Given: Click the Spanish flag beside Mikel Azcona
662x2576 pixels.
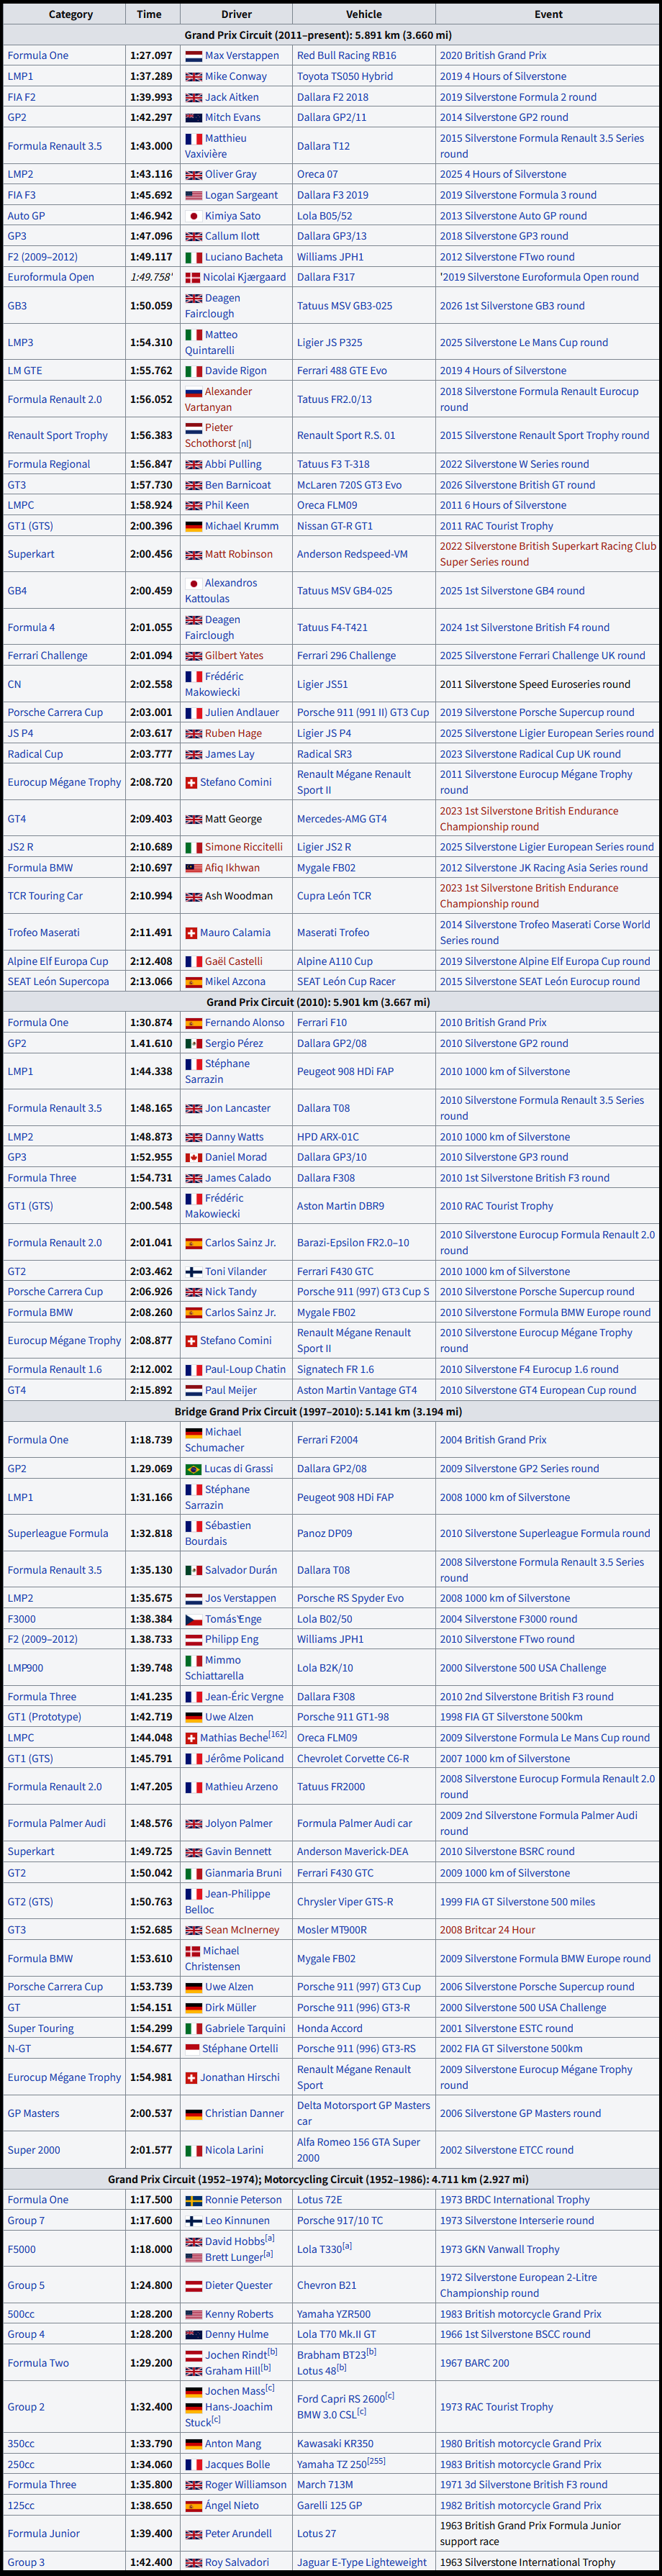Looking at the screenshot, I should (193, 982).
